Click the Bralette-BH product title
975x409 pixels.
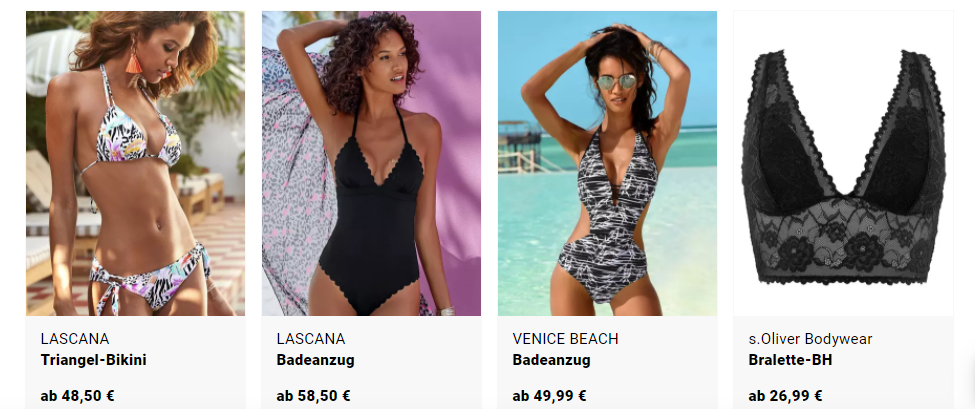point(790,360)
